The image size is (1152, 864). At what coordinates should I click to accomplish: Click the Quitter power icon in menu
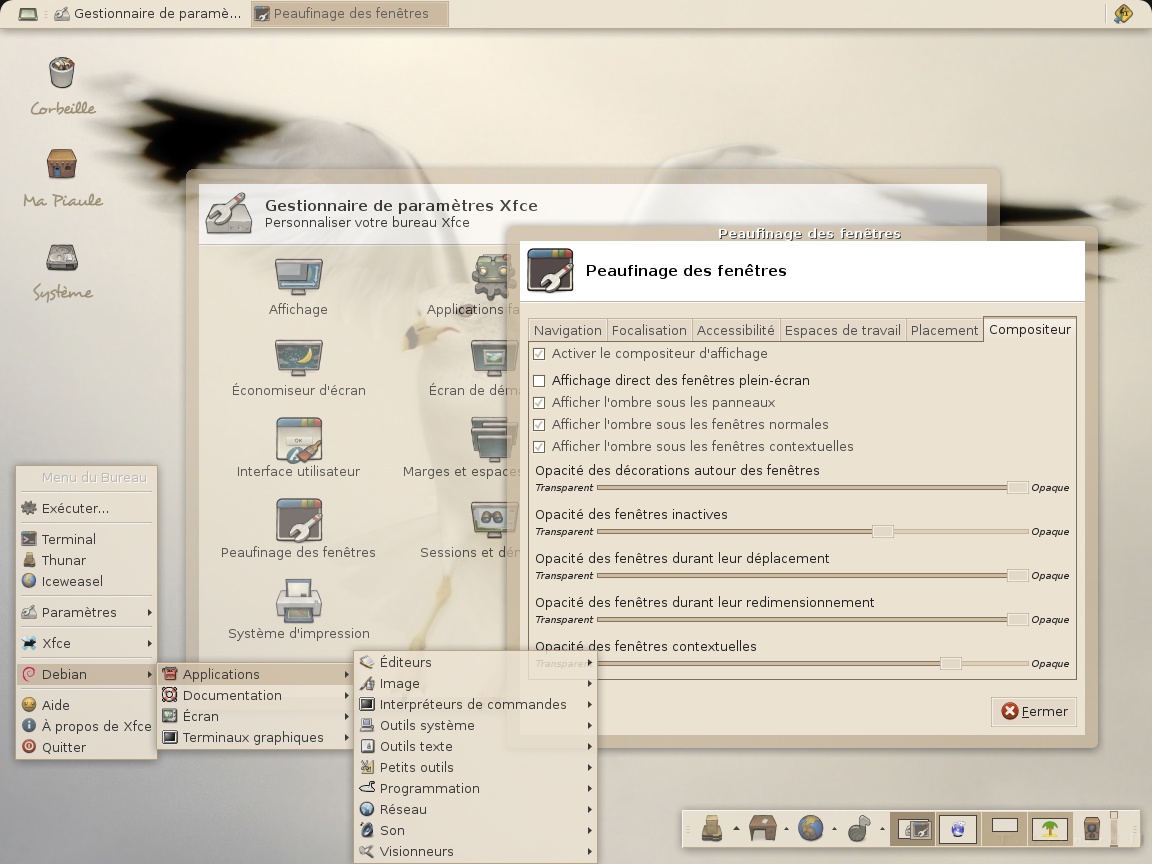(29, 746)
